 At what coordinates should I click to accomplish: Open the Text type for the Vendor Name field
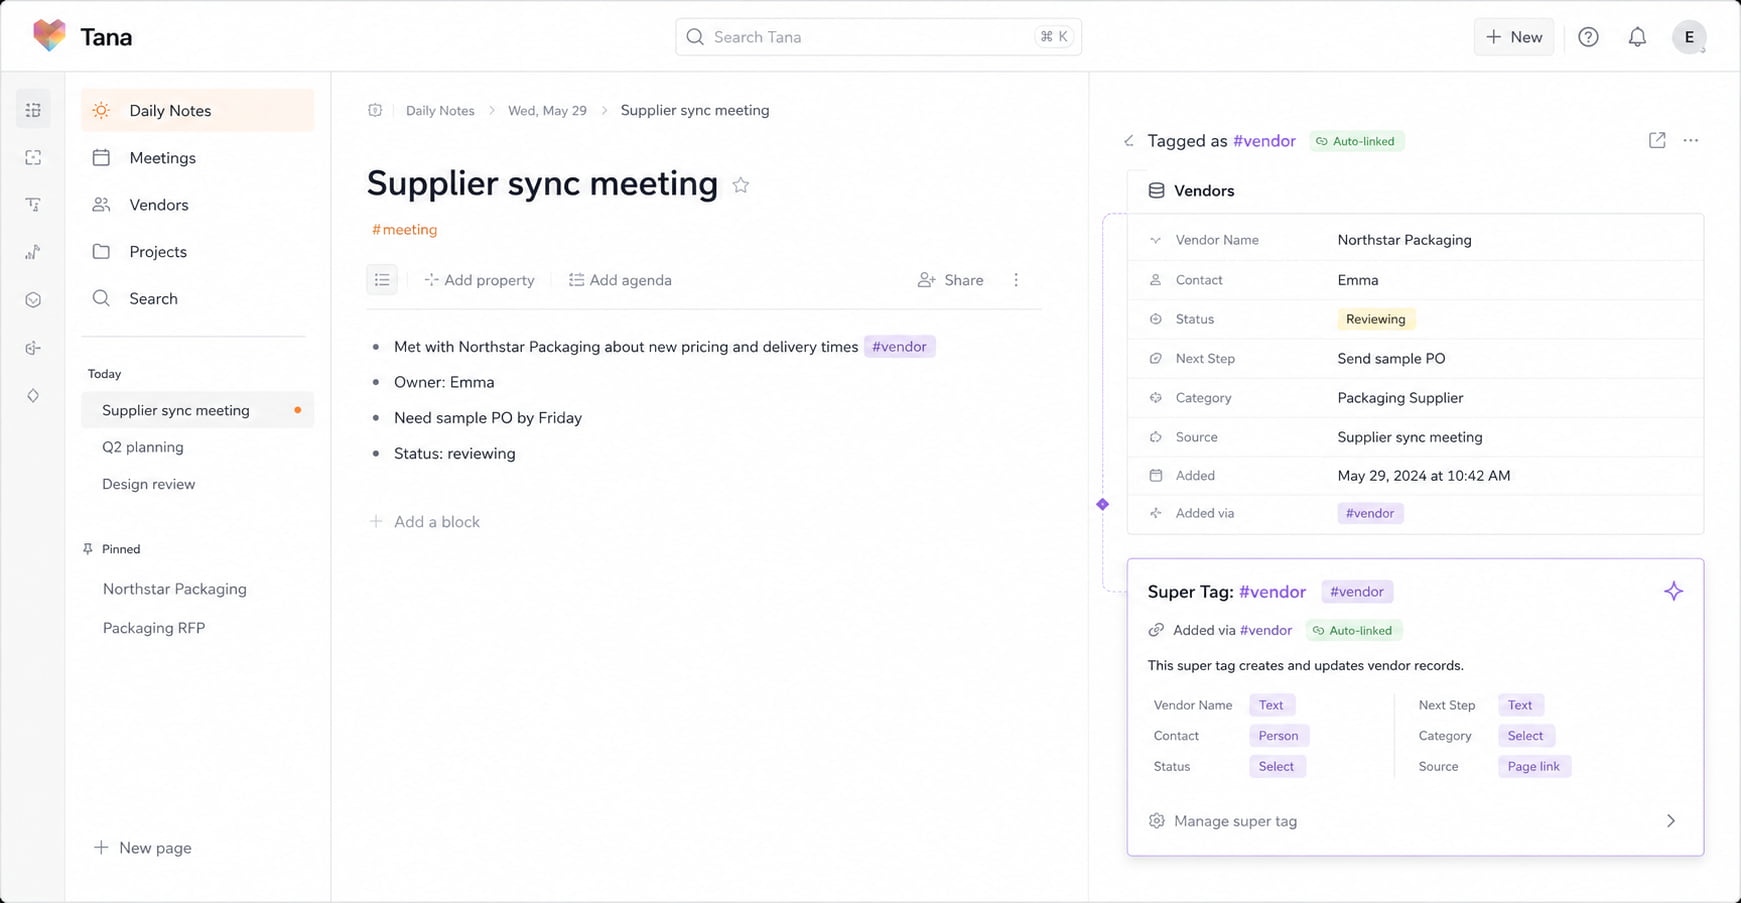[x=1271, y=705]
